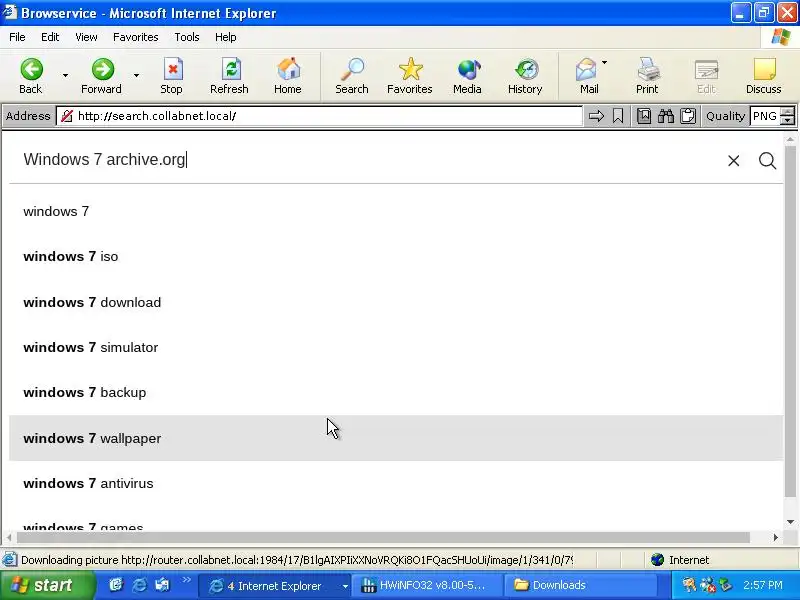Click first quick launch icon near Start
This screenshot has height=600, width=800.
(116, 585)
